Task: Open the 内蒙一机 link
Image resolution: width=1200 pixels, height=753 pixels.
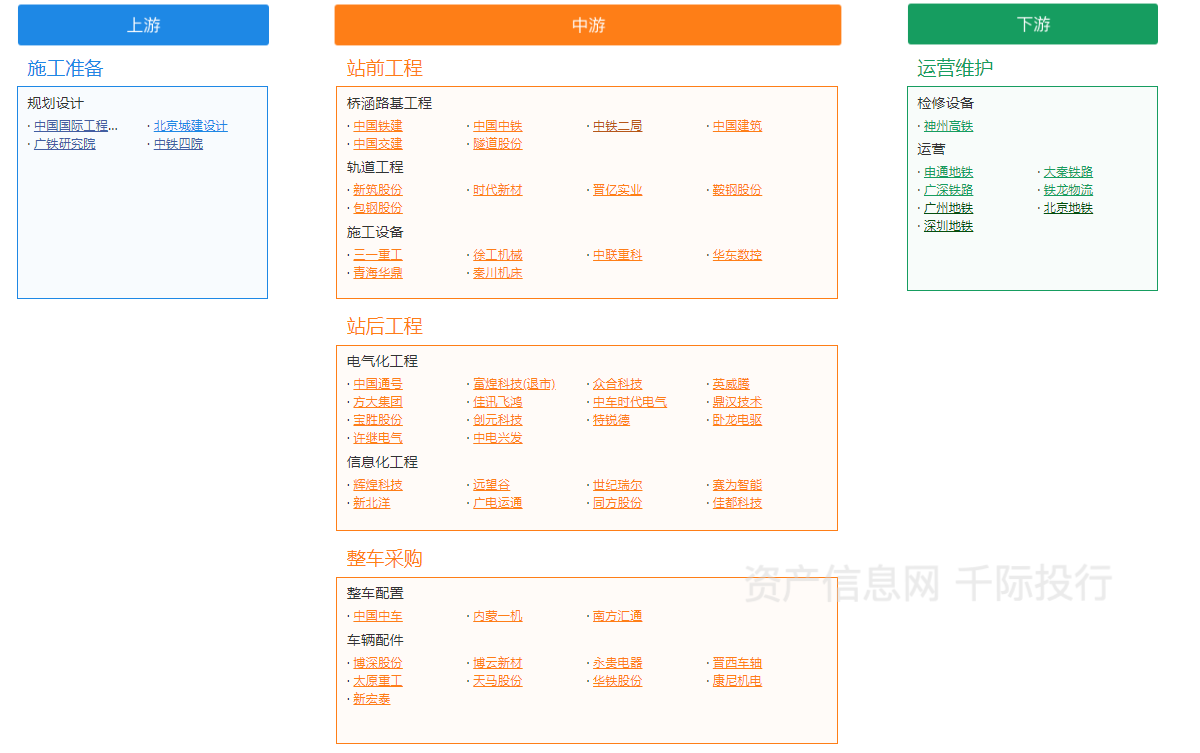Action: (498, 616)
